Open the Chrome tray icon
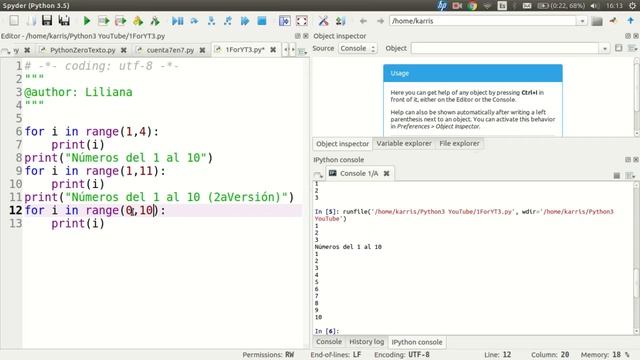This screenshot has height=360, width=640. [473, 5]
